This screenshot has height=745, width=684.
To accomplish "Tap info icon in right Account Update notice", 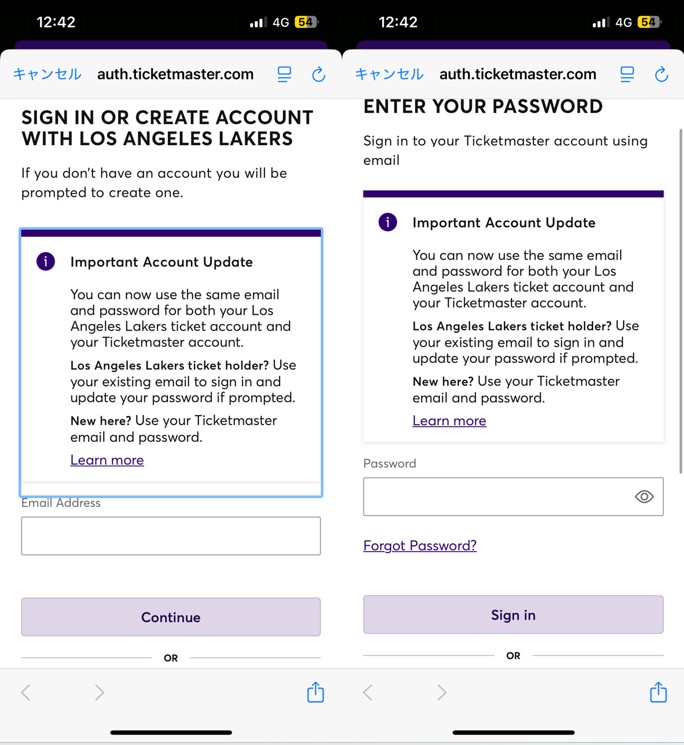I will [388, 222].
